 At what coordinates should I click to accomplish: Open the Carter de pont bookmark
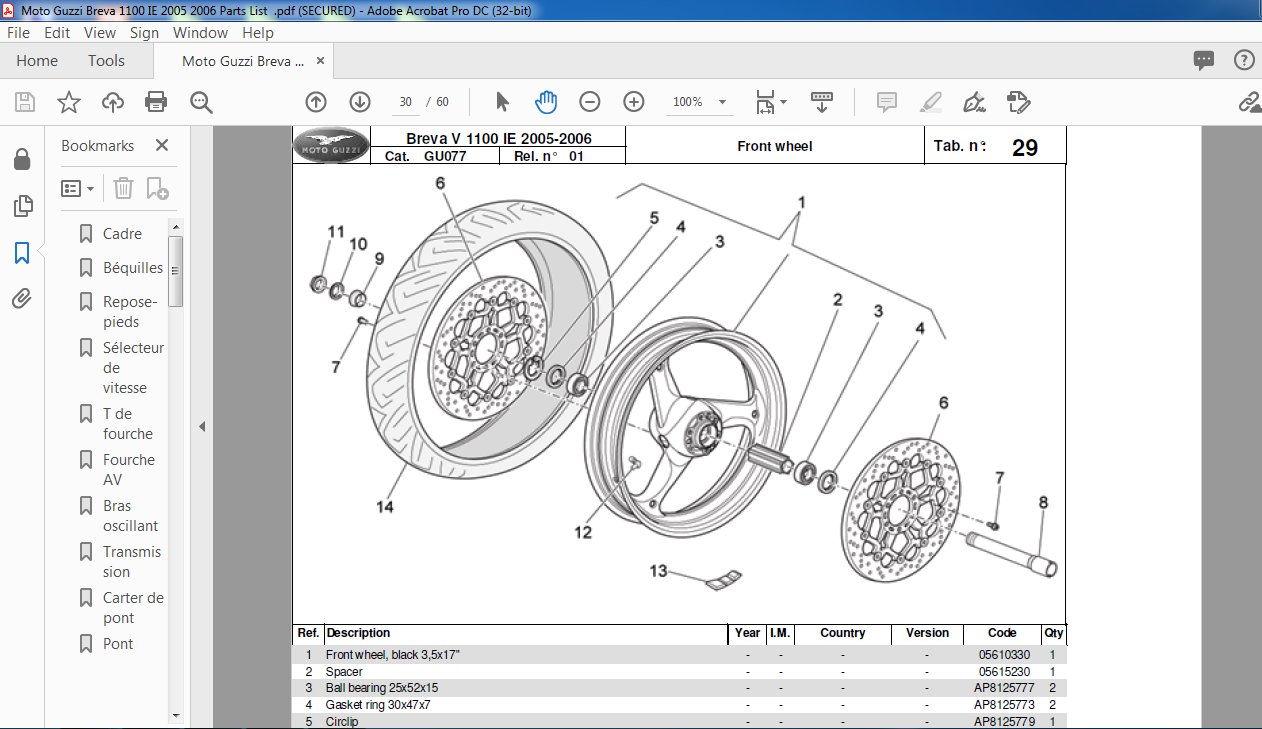[x=133, y=608]
